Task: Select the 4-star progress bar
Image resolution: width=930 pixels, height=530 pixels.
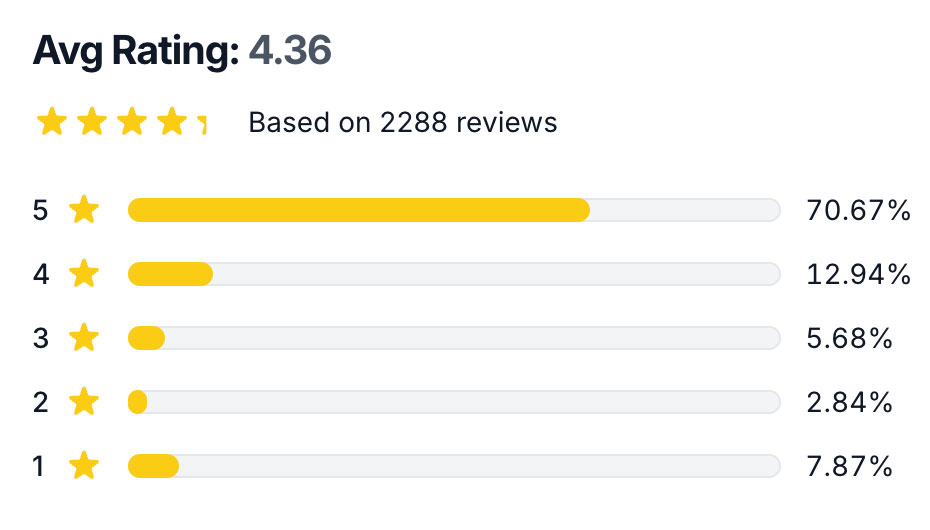Action: (454, 274)
